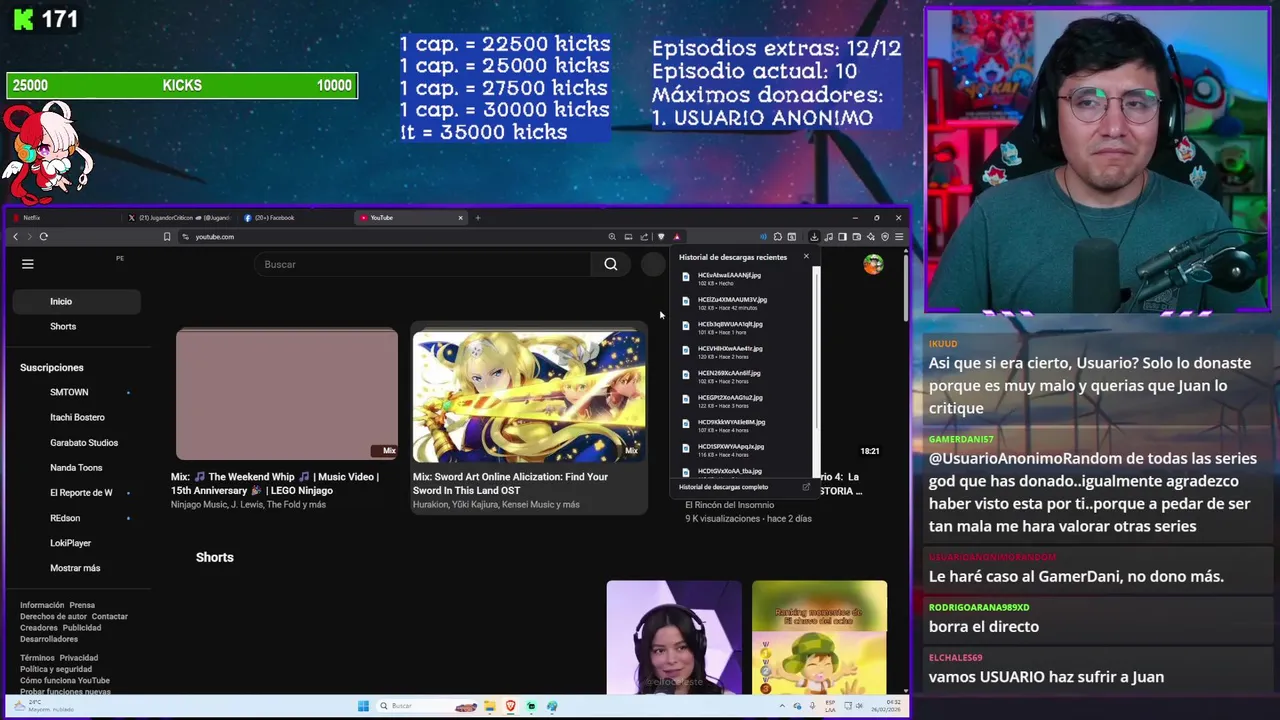The height and width of the screenshot is (720, 1280).
Task: Open The Weekend Whip Ninjago mix title
Action: pos(275,484)
